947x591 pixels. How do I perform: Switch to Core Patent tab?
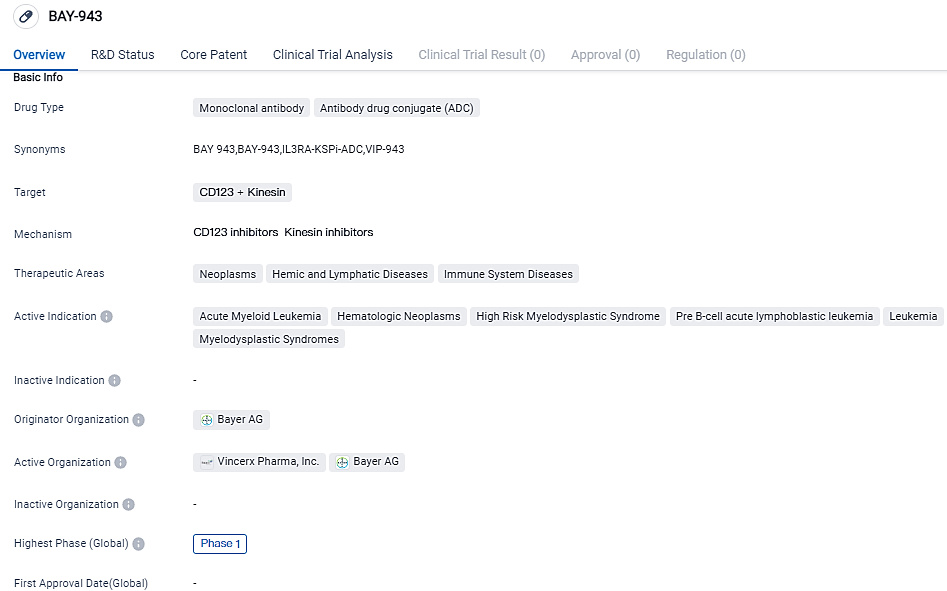coord(213,55)
